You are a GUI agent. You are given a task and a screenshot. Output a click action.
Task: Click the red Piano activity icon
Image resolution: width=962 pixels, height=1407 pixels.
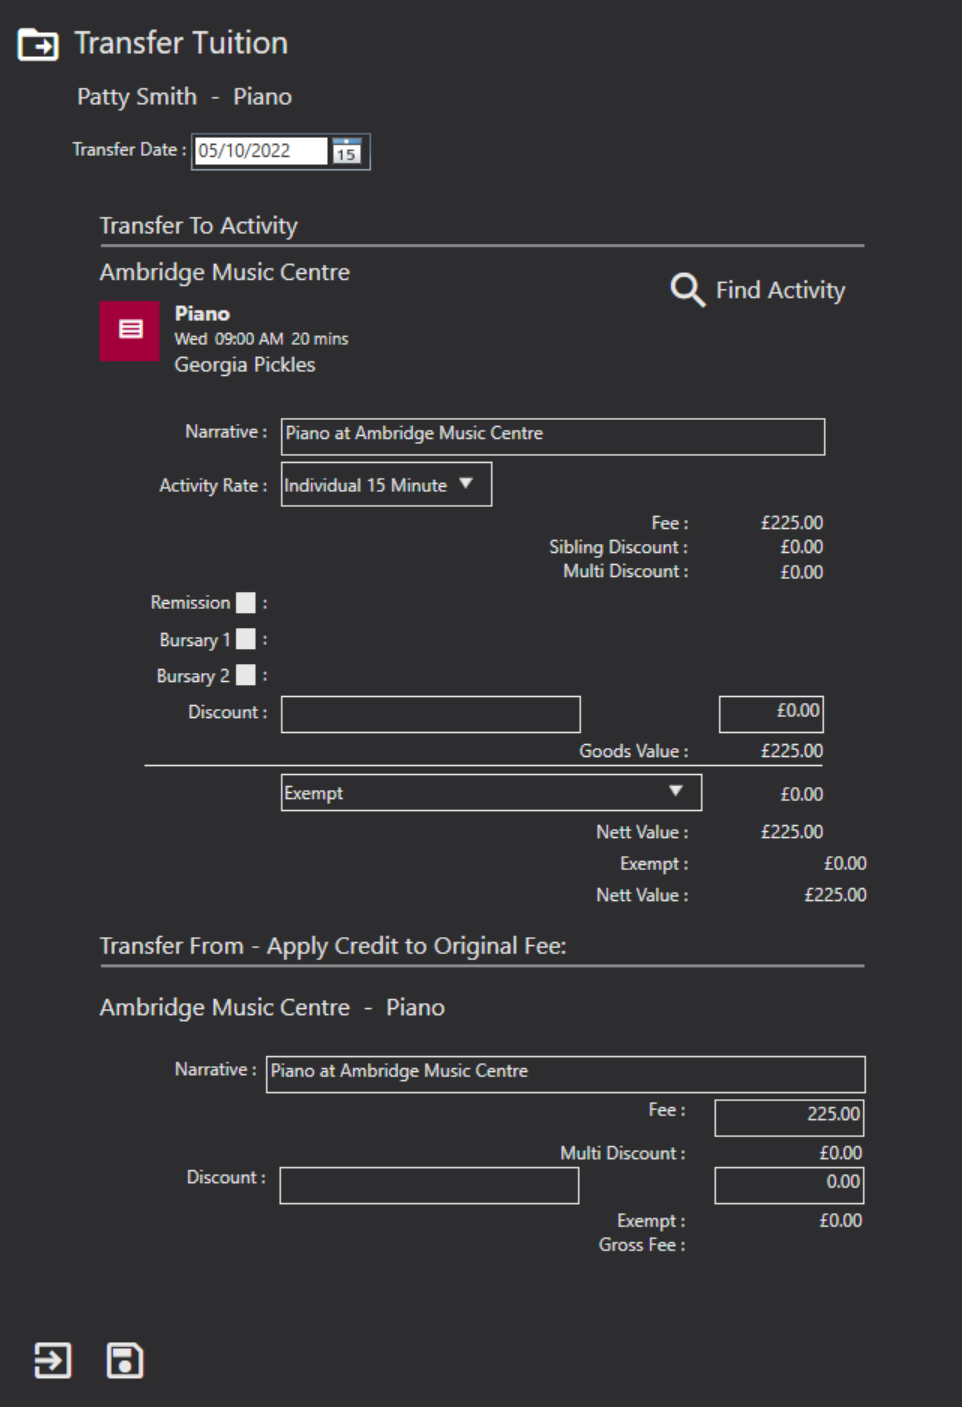130,331
